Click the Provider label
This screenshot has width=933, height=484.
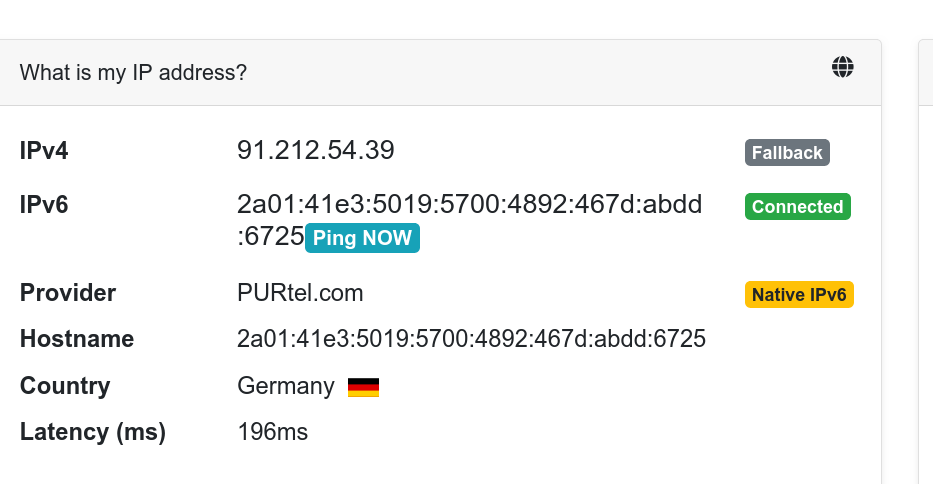tap(68, 293)
